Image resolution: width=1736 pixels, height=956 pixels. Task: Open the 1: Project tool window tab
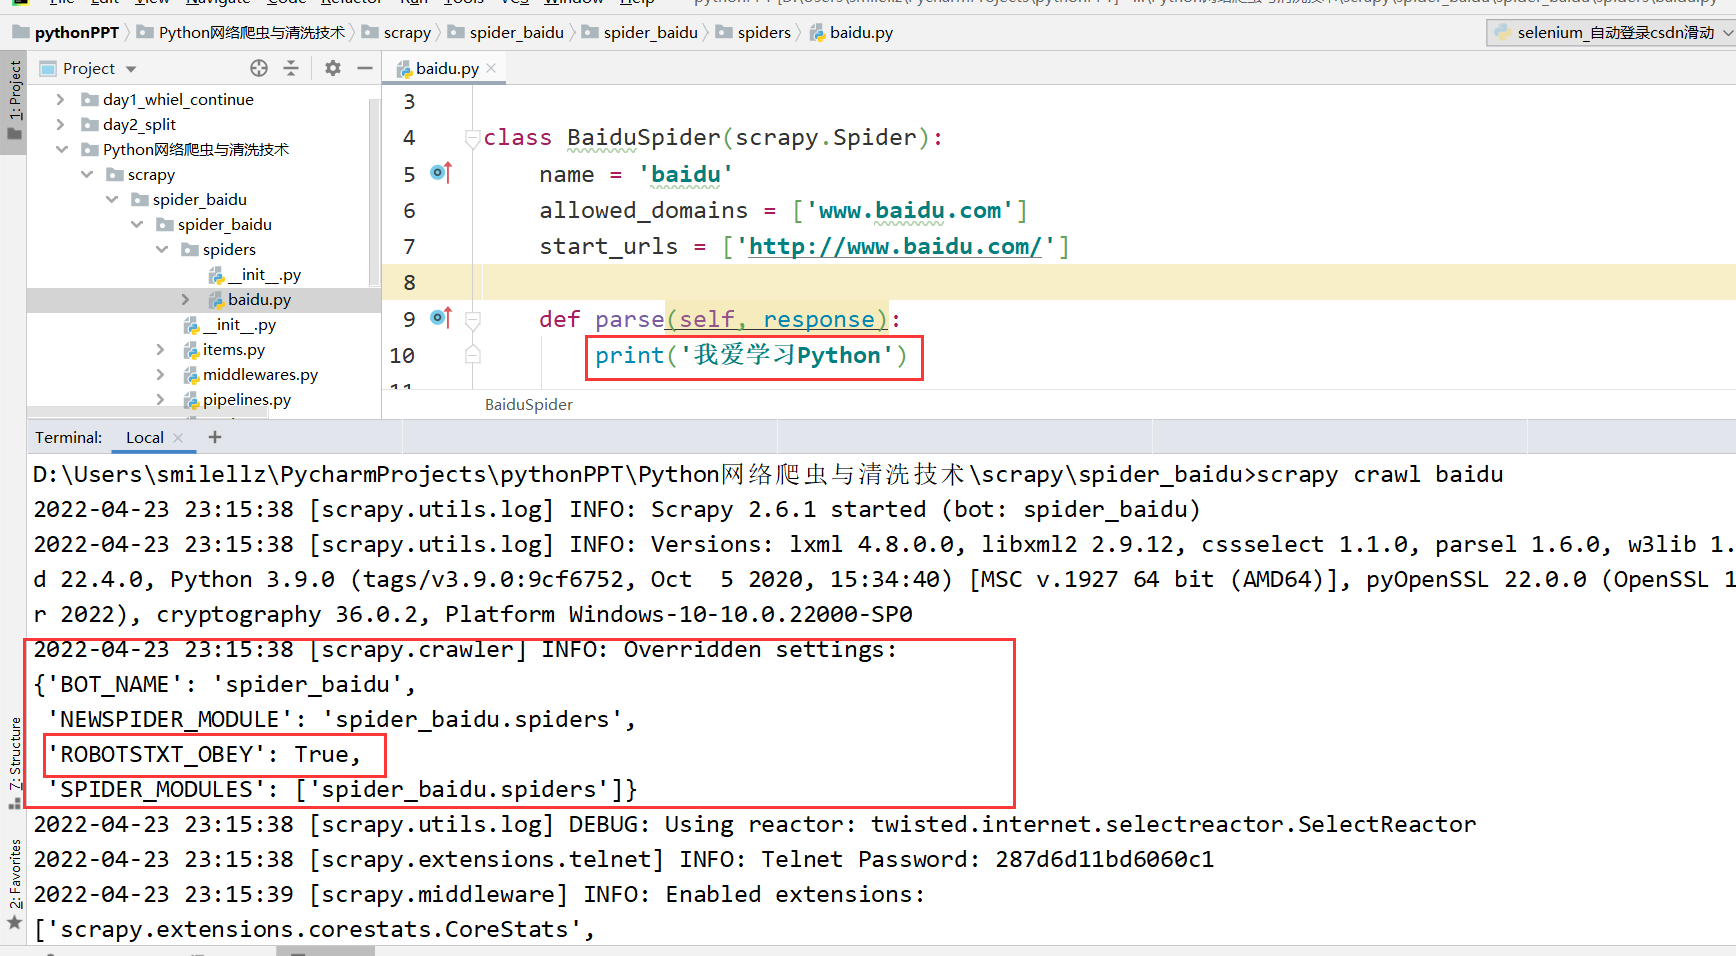click(14, 101)
